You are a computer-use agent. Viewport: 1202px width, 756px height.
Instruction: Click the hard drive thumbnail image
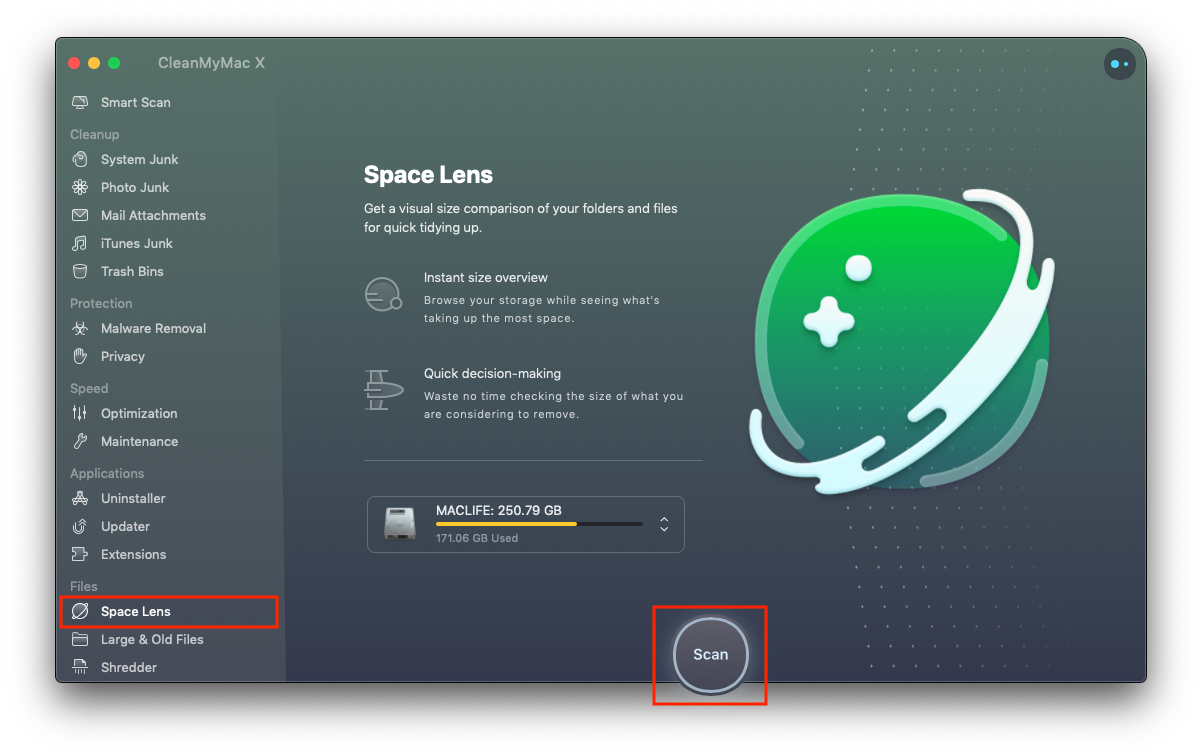400,524
